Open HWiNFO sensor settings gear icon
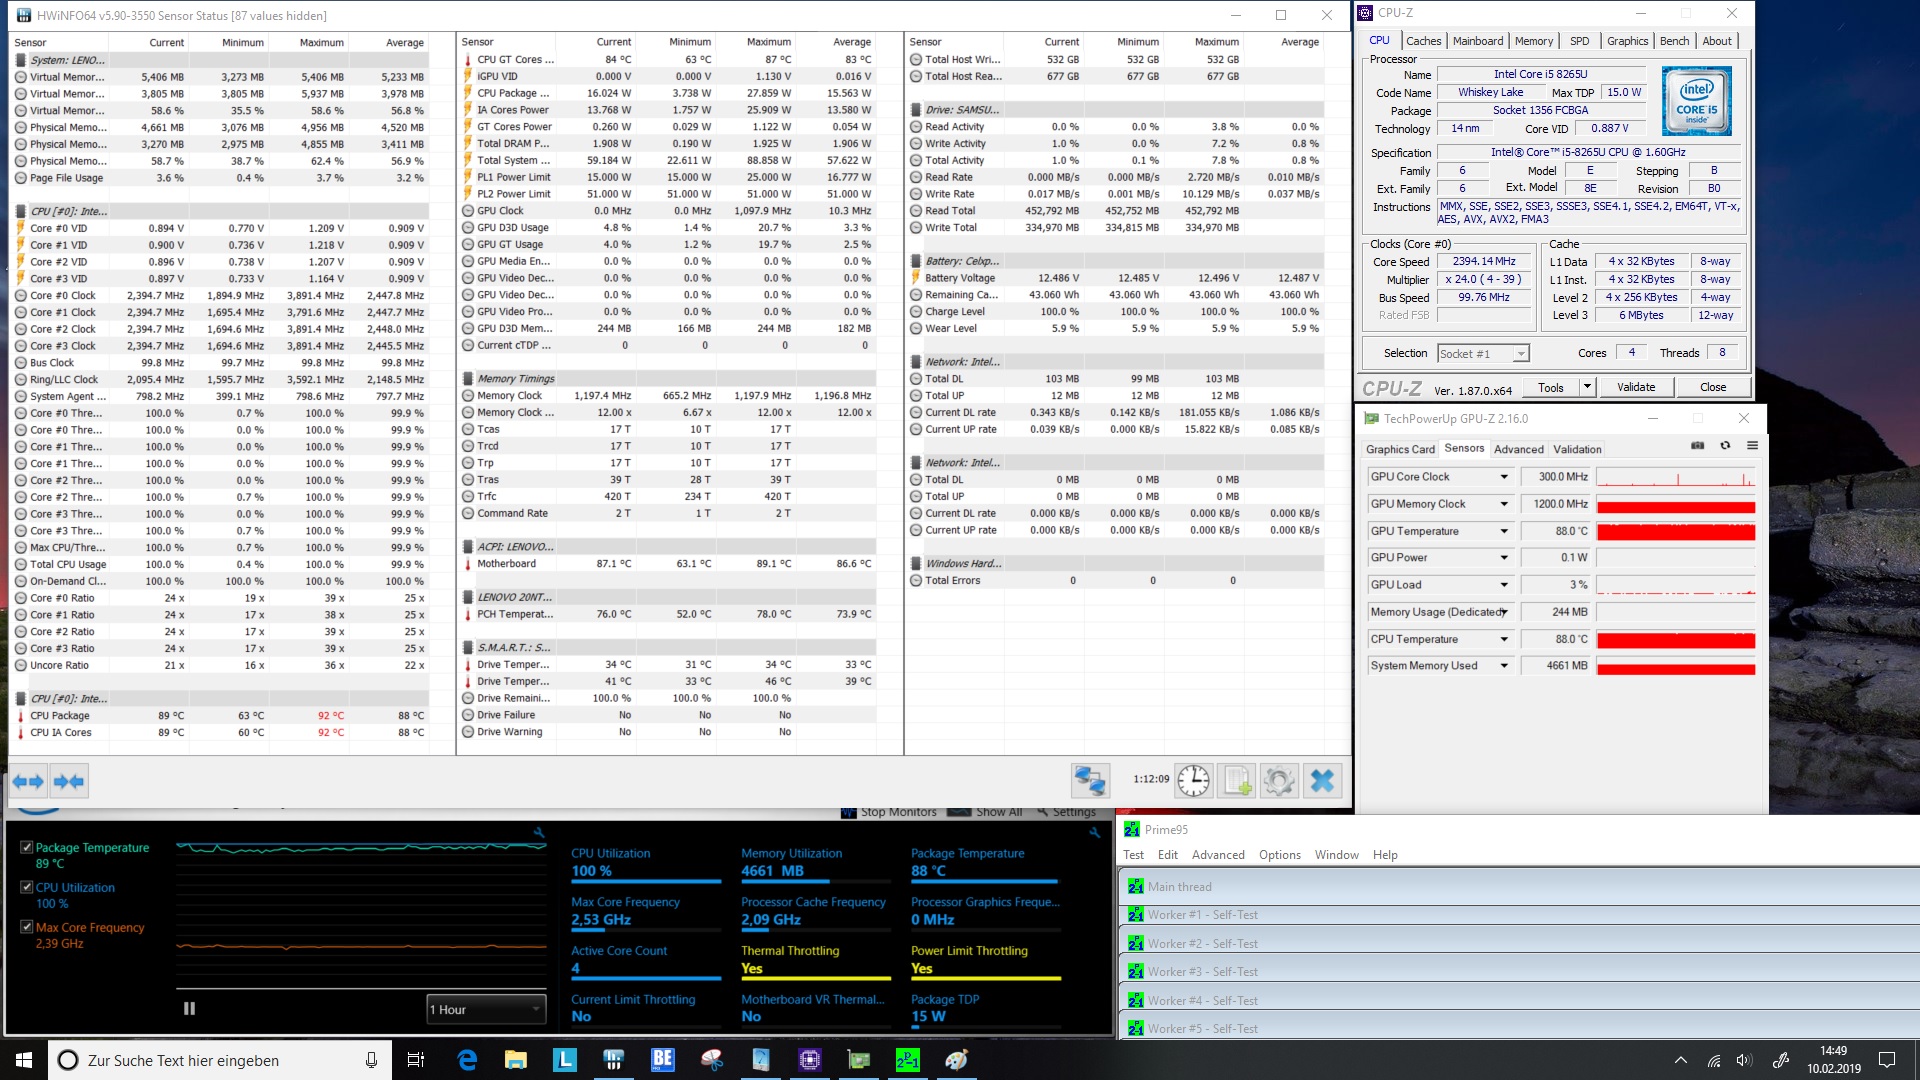The image size is (1920, 1080). (x=1279, y=780)
